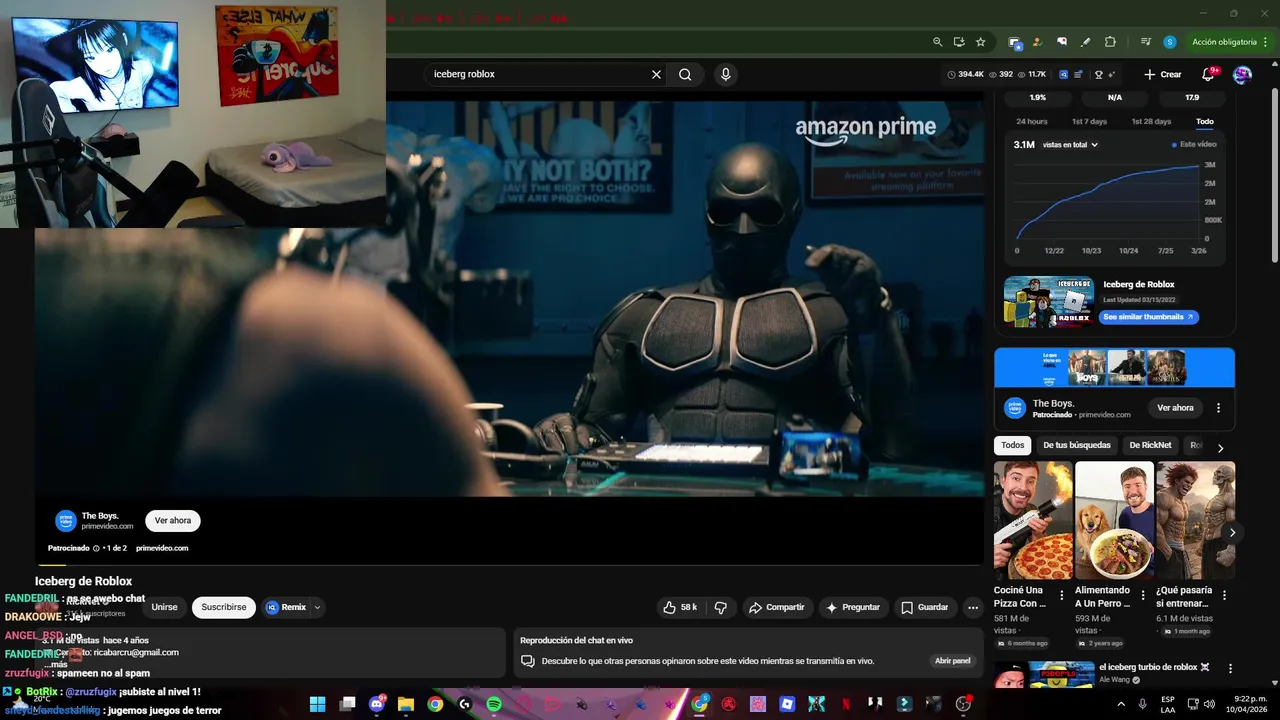Open Netflix from the taskbar
The width and height of the screenshot is (1280, 720).
846,704
